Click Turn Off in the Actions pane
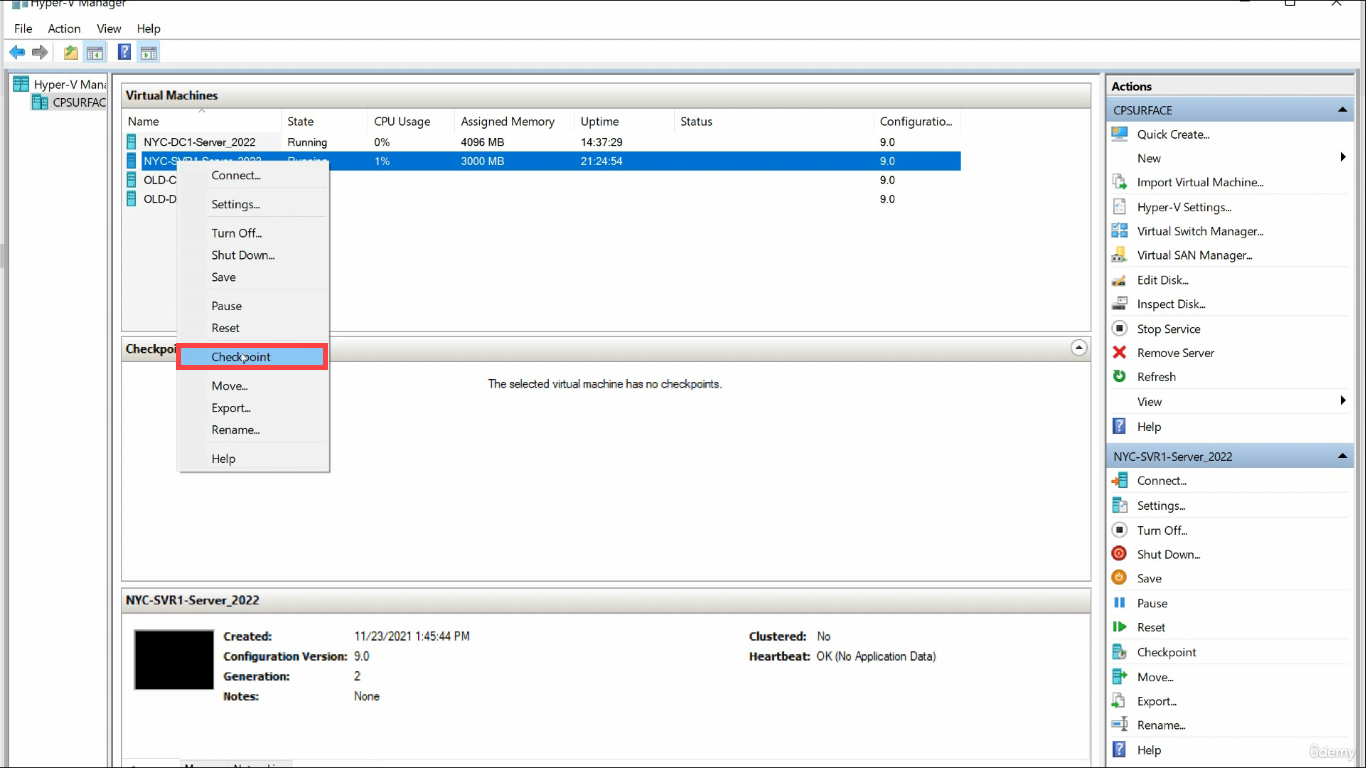1366x768 pixels. click(1162, 530)
